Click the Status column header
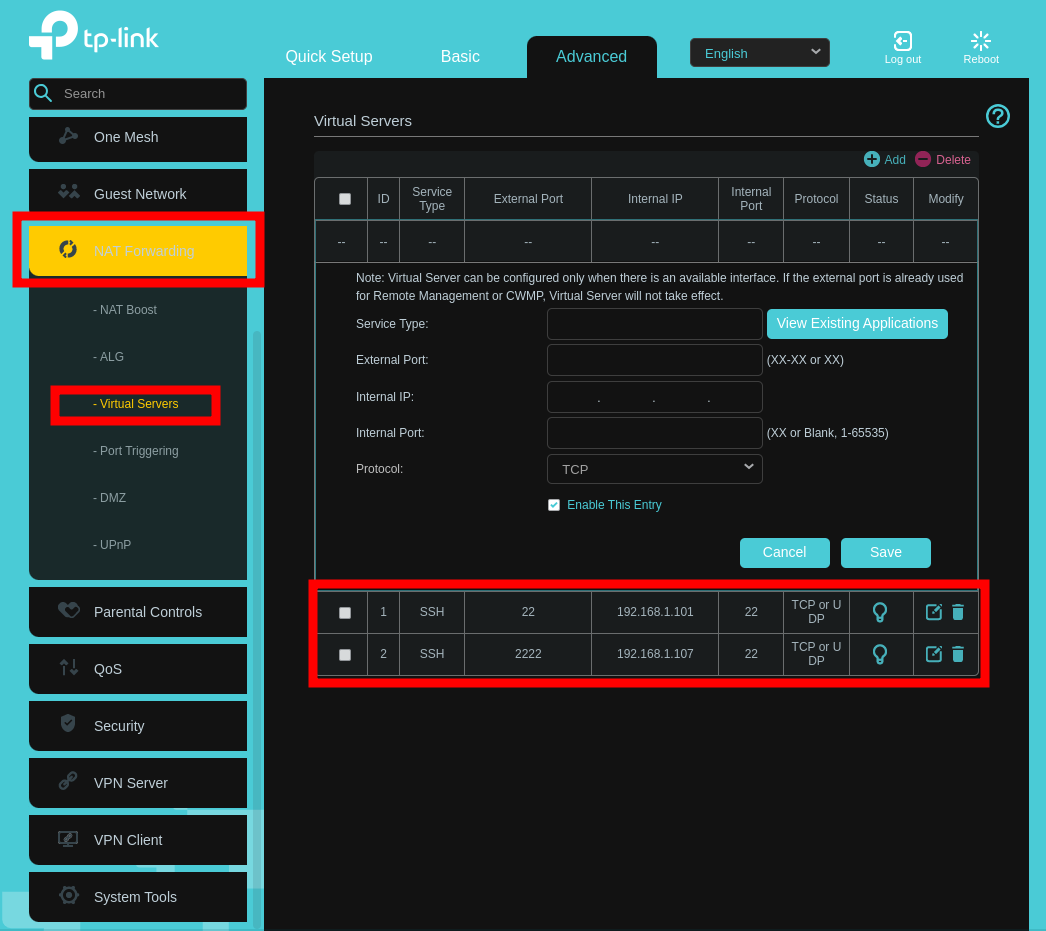Image resolution: width=1046 pixels, height=931 pixels. [881, 199]
